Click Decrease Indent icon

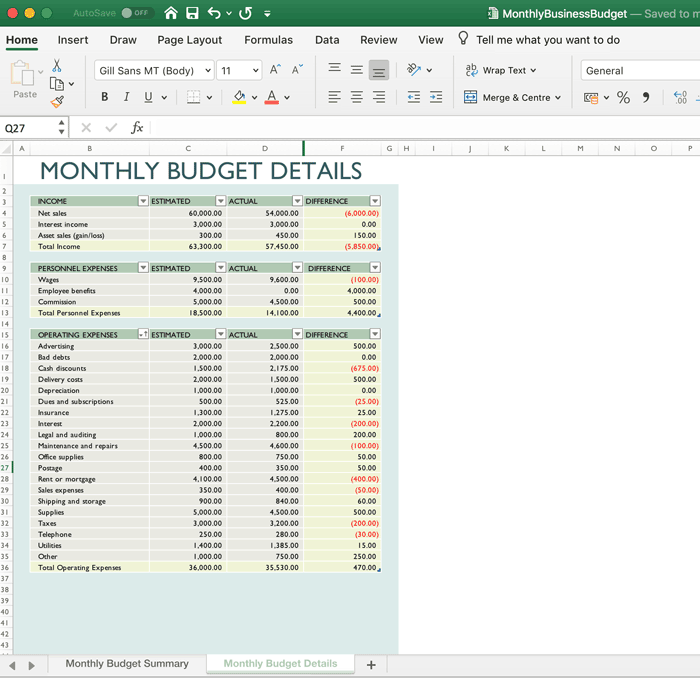[x=414, y=97]
